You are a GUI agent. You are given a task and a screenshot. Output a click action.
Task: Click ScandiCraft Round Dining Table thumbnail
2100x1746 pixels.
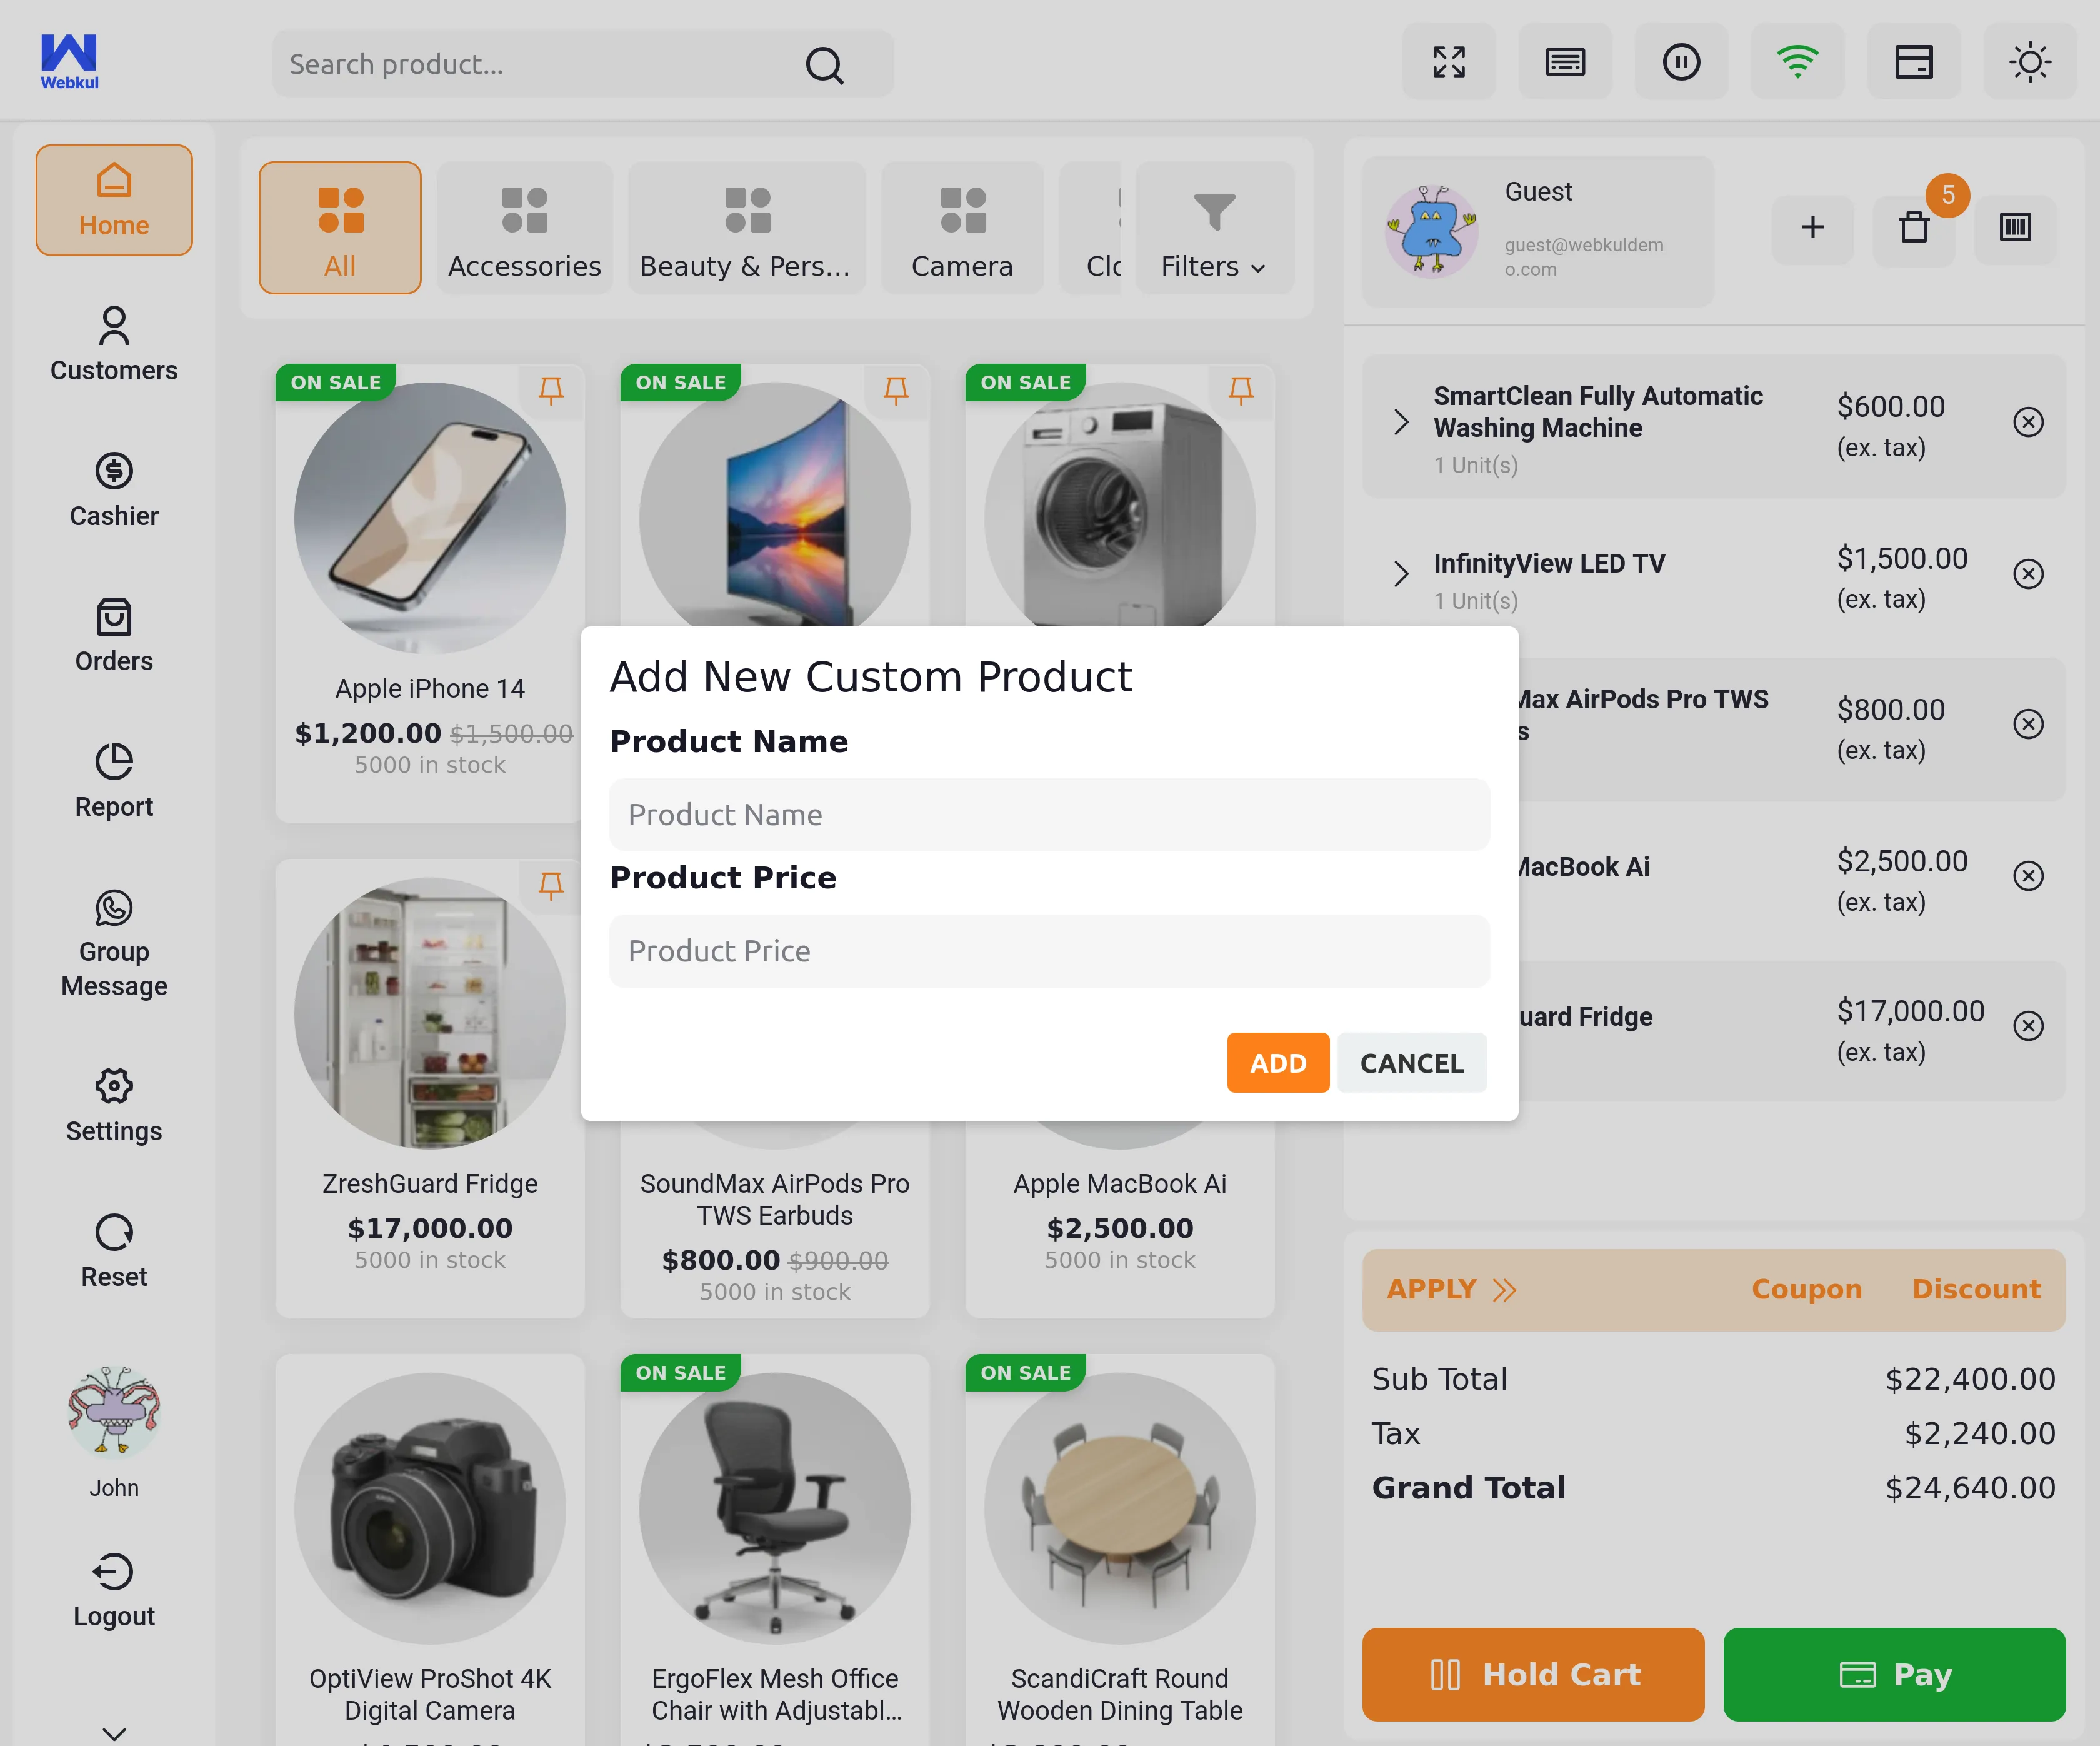tap(1120, 1508)
